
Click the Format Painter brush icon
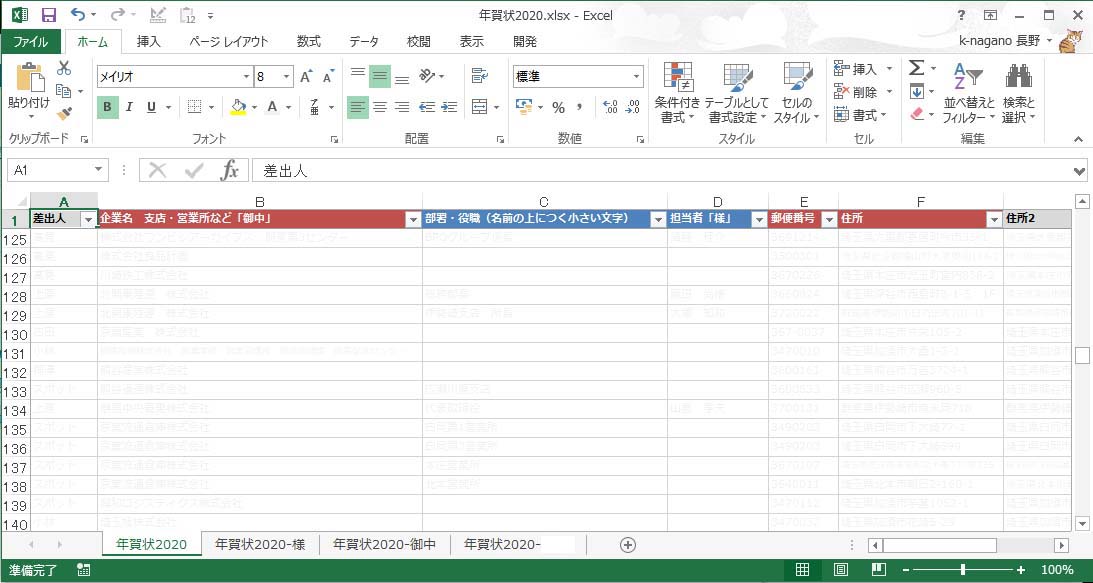(64, 113)
